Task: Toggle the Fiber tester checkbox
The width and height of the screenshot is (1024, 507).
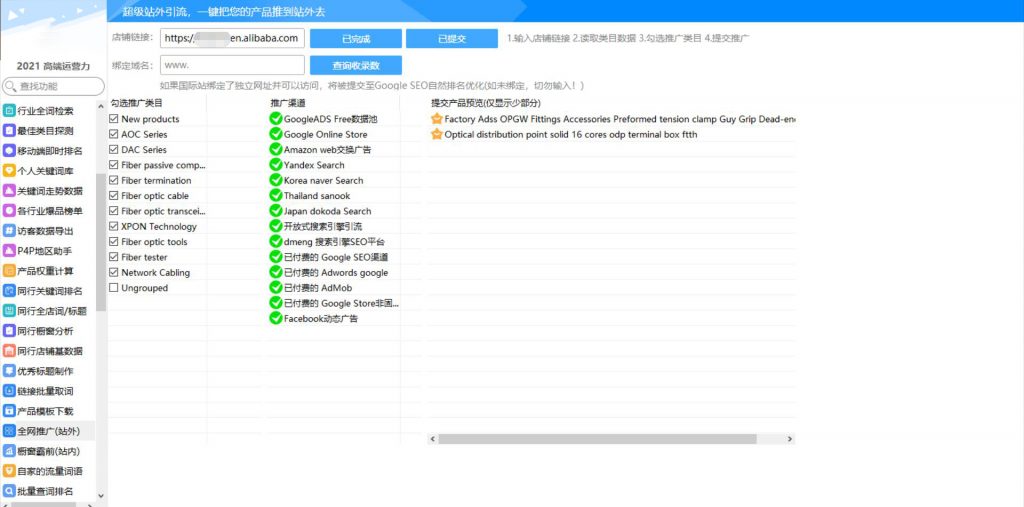Action: [x=114, y=257]
